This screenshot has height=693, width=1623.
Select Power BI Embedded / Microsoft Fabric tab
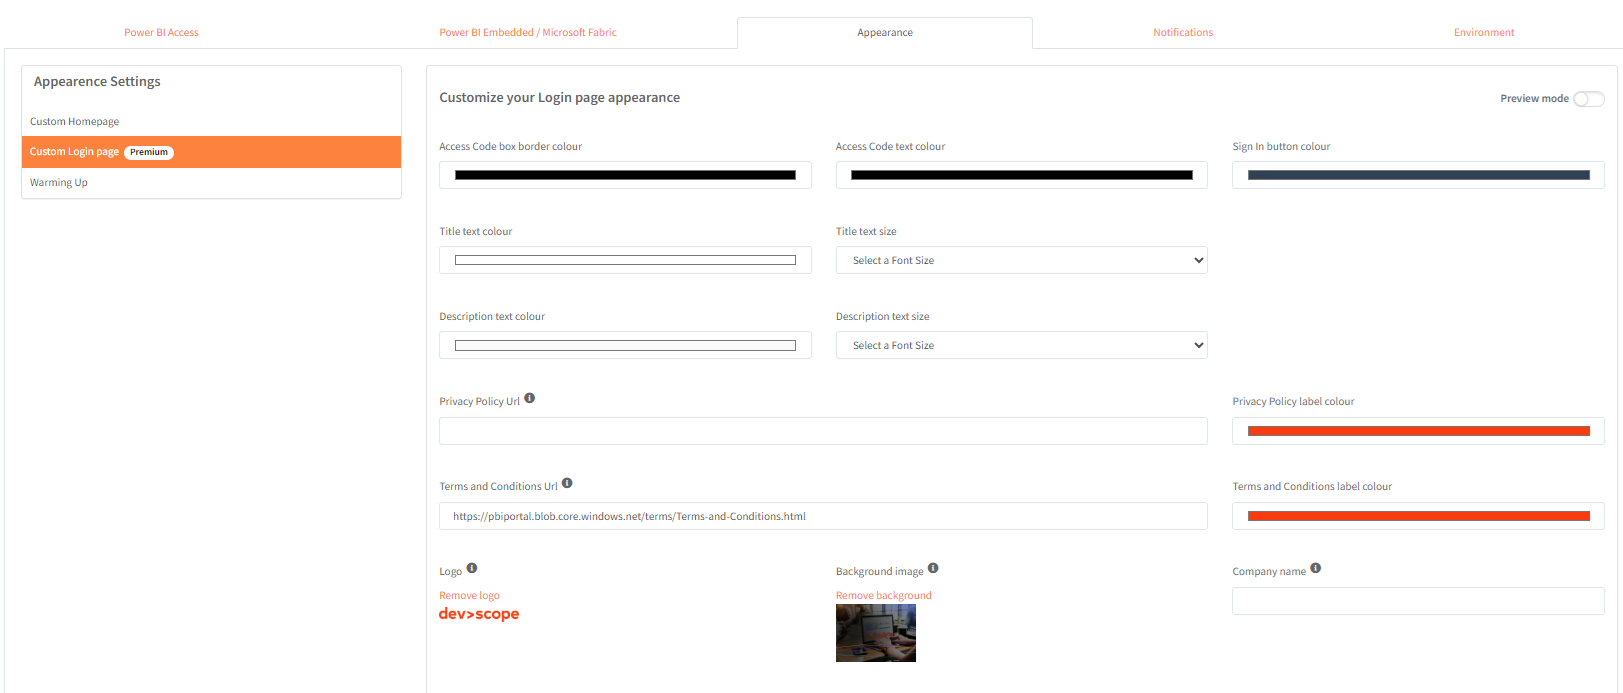tap(528, 33)
